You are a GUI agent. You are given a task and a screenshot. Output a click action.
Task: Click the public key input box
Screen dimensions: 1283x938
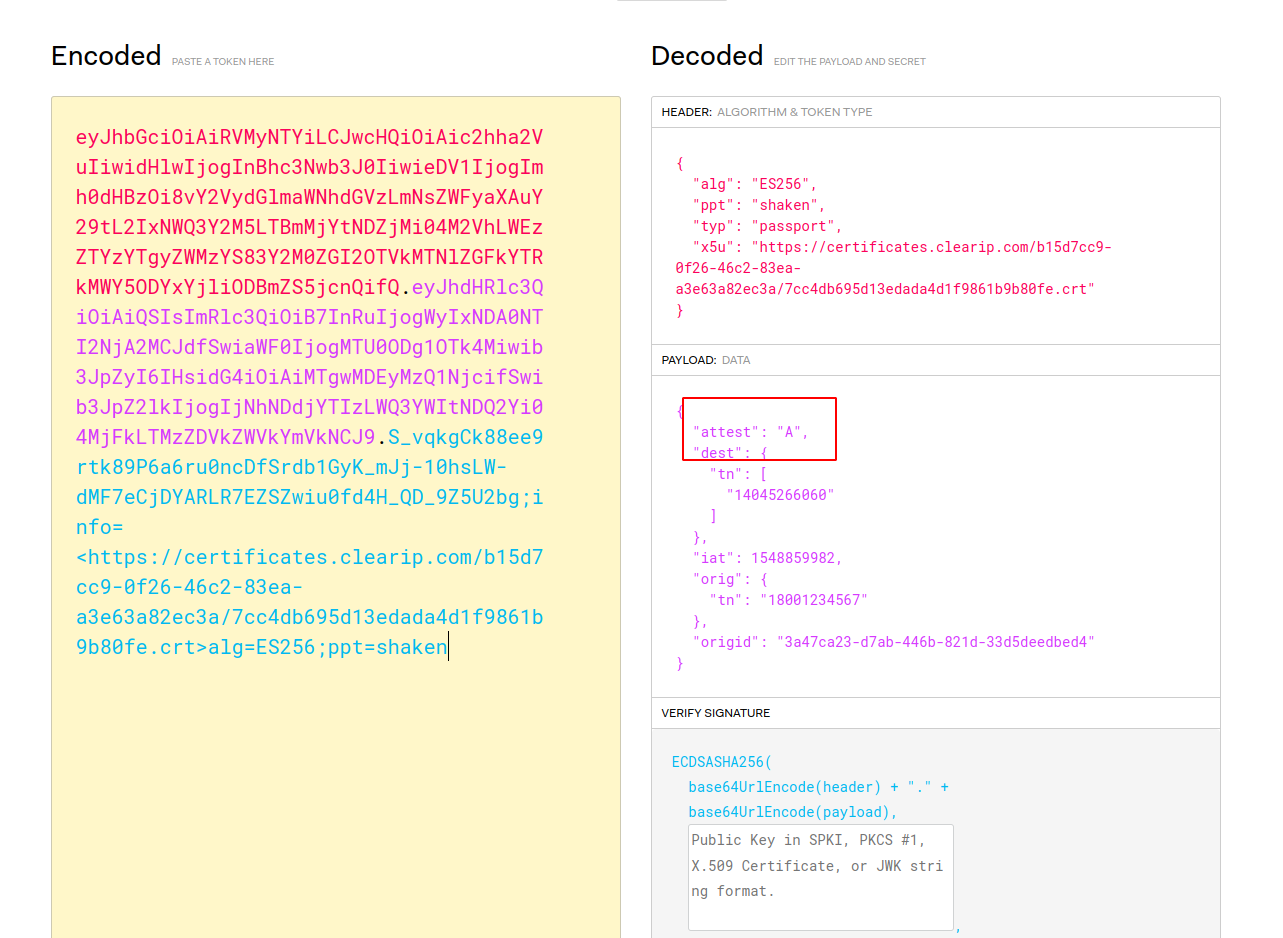(820, 877)
